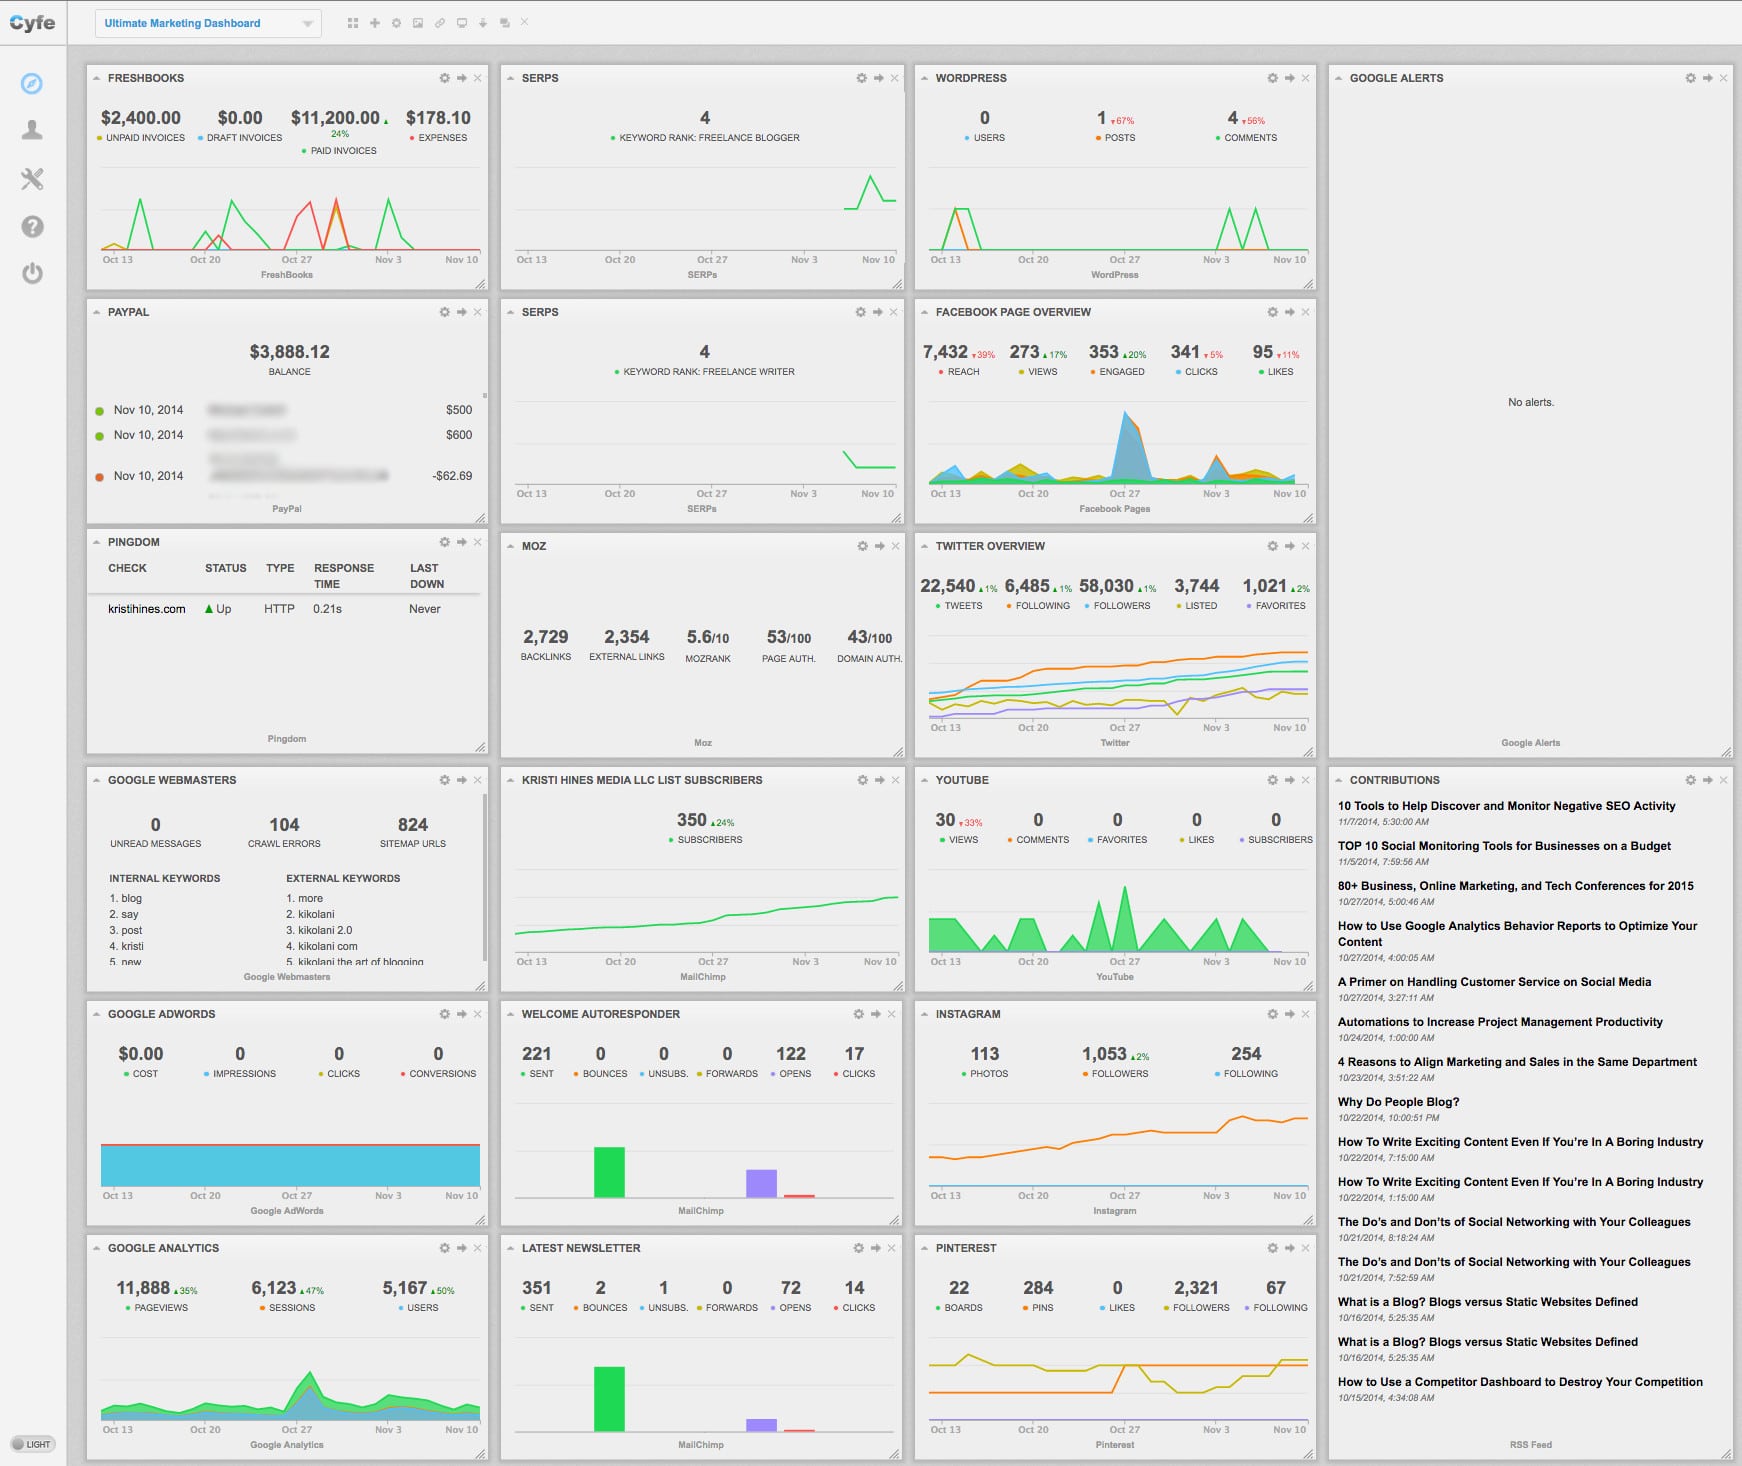Viewport: 1742px width, 1466px height.
Task: Enable TV mode with monitor icon
Action: coord(461,23)
